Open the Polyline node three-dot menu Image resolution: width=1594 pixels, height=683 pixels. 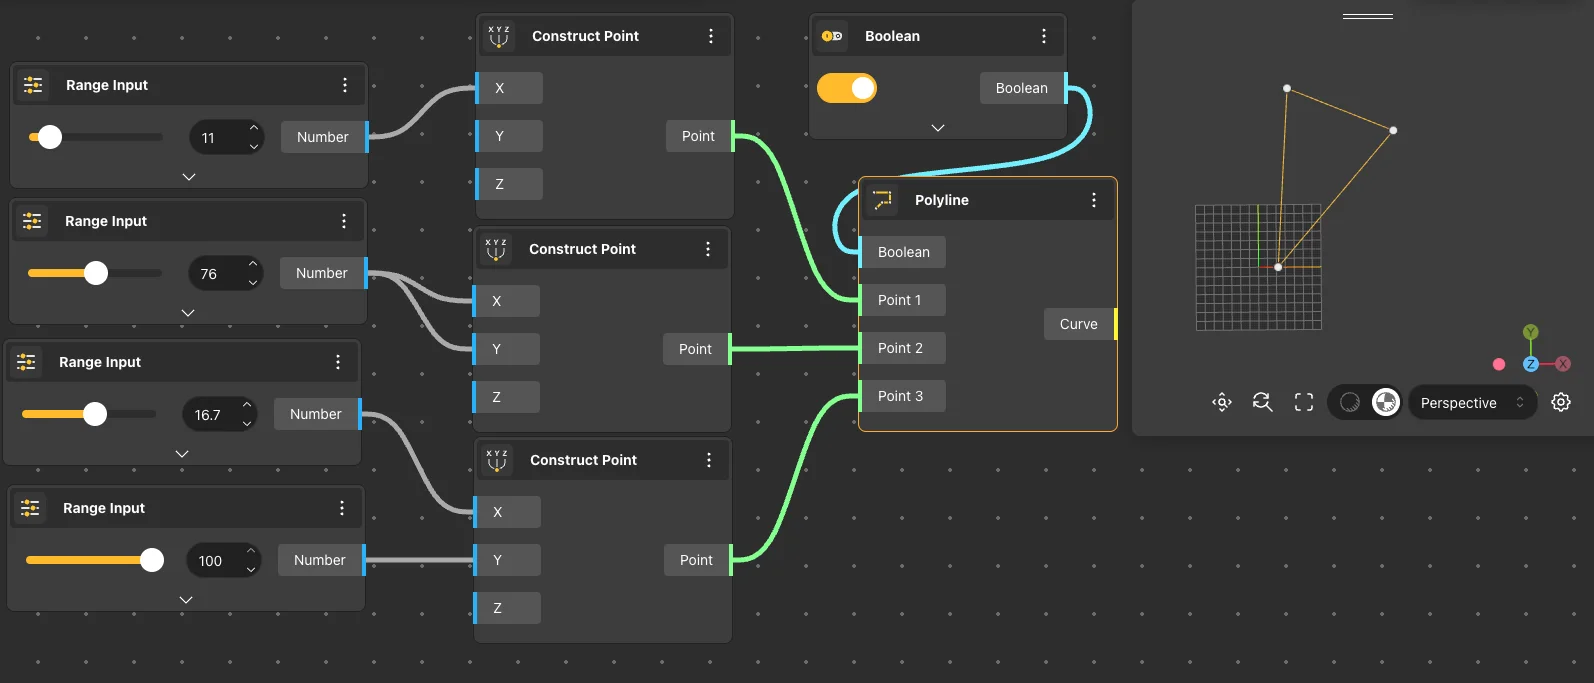tap(1094, 200)
